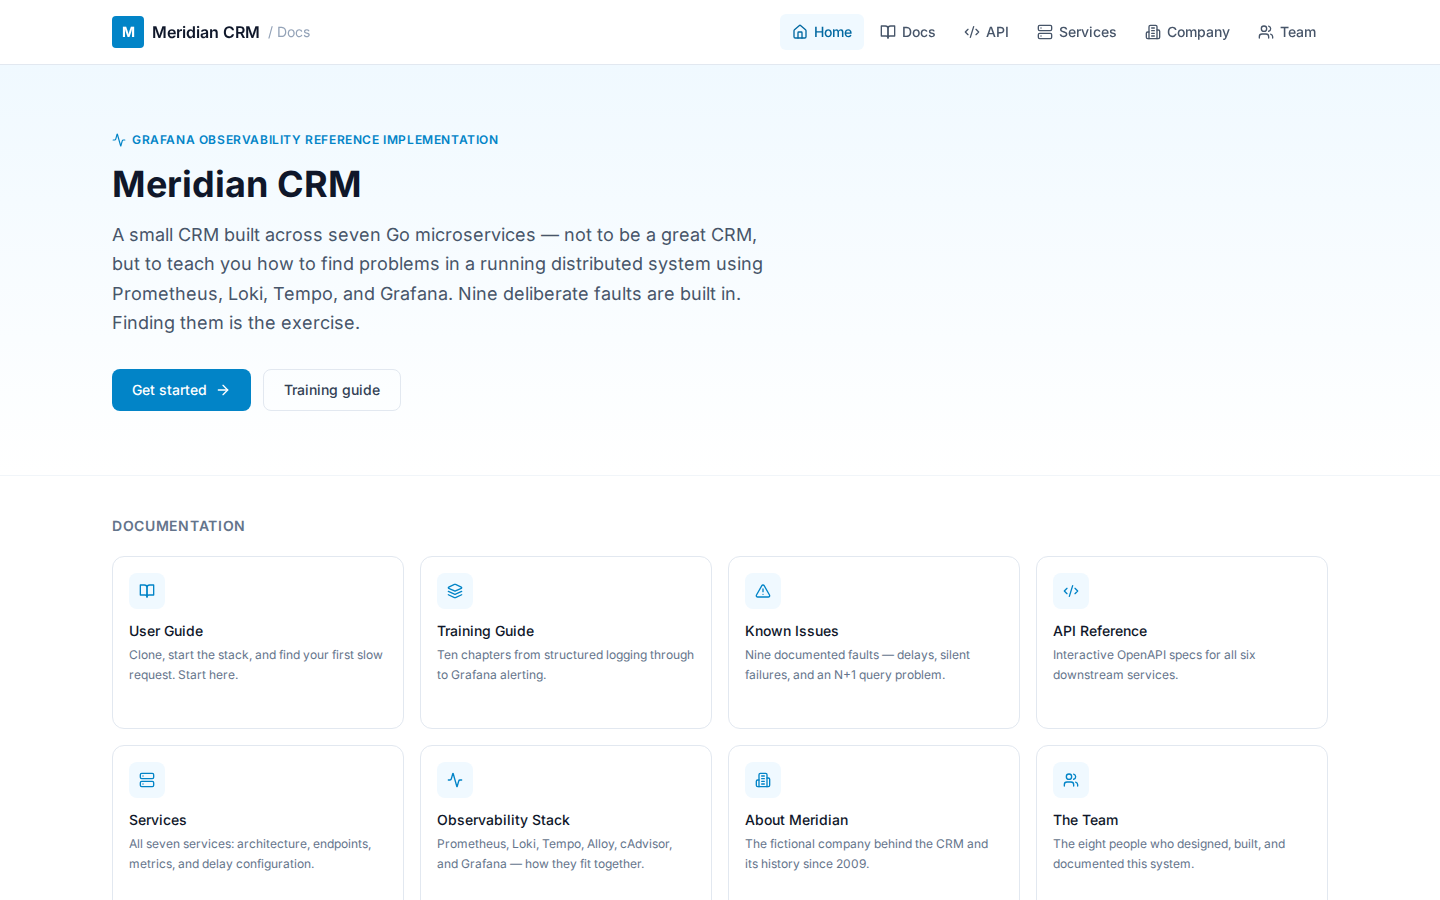Image resolution: width=1440 pixels, height=900 pixels.
Task: Open the Team navigation item
Action: tap(1287, 32)
